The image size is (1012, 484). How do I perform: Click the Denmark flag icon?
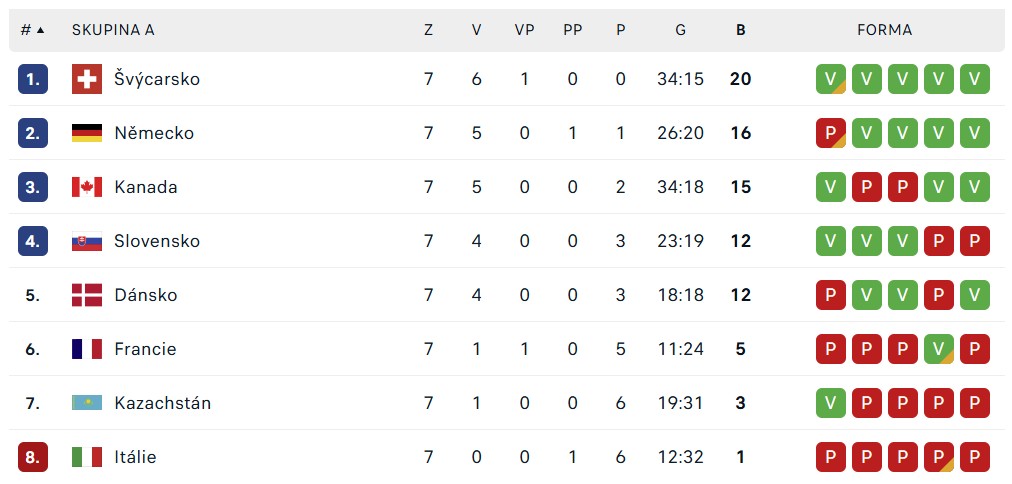(86, 296)
